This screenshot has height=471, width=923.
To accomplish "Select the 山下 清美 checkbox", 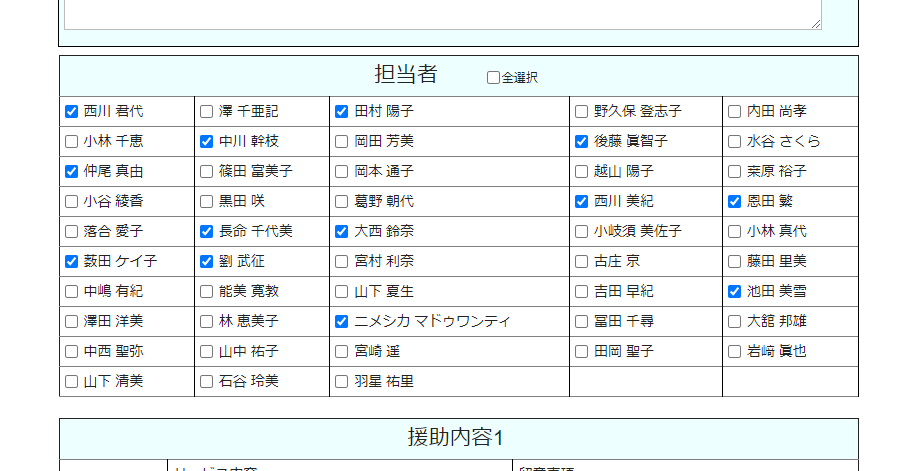I will pos(71,382).
